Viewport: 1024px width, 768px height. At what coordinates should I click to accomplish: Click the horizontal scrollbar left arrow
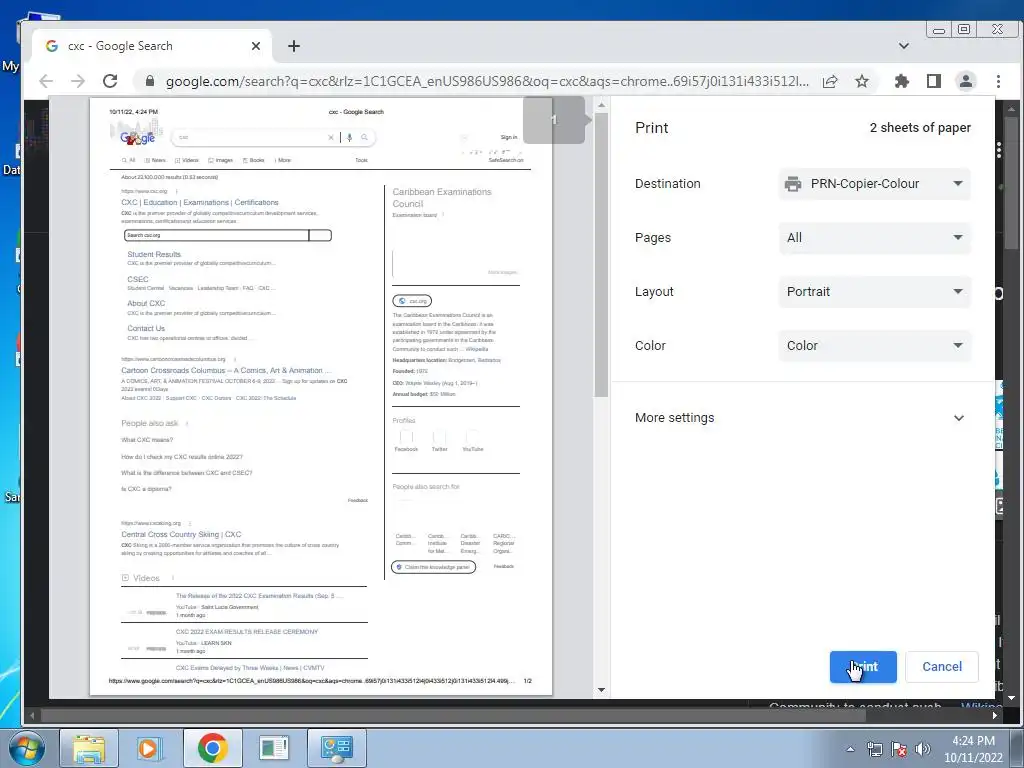(31, 716)
